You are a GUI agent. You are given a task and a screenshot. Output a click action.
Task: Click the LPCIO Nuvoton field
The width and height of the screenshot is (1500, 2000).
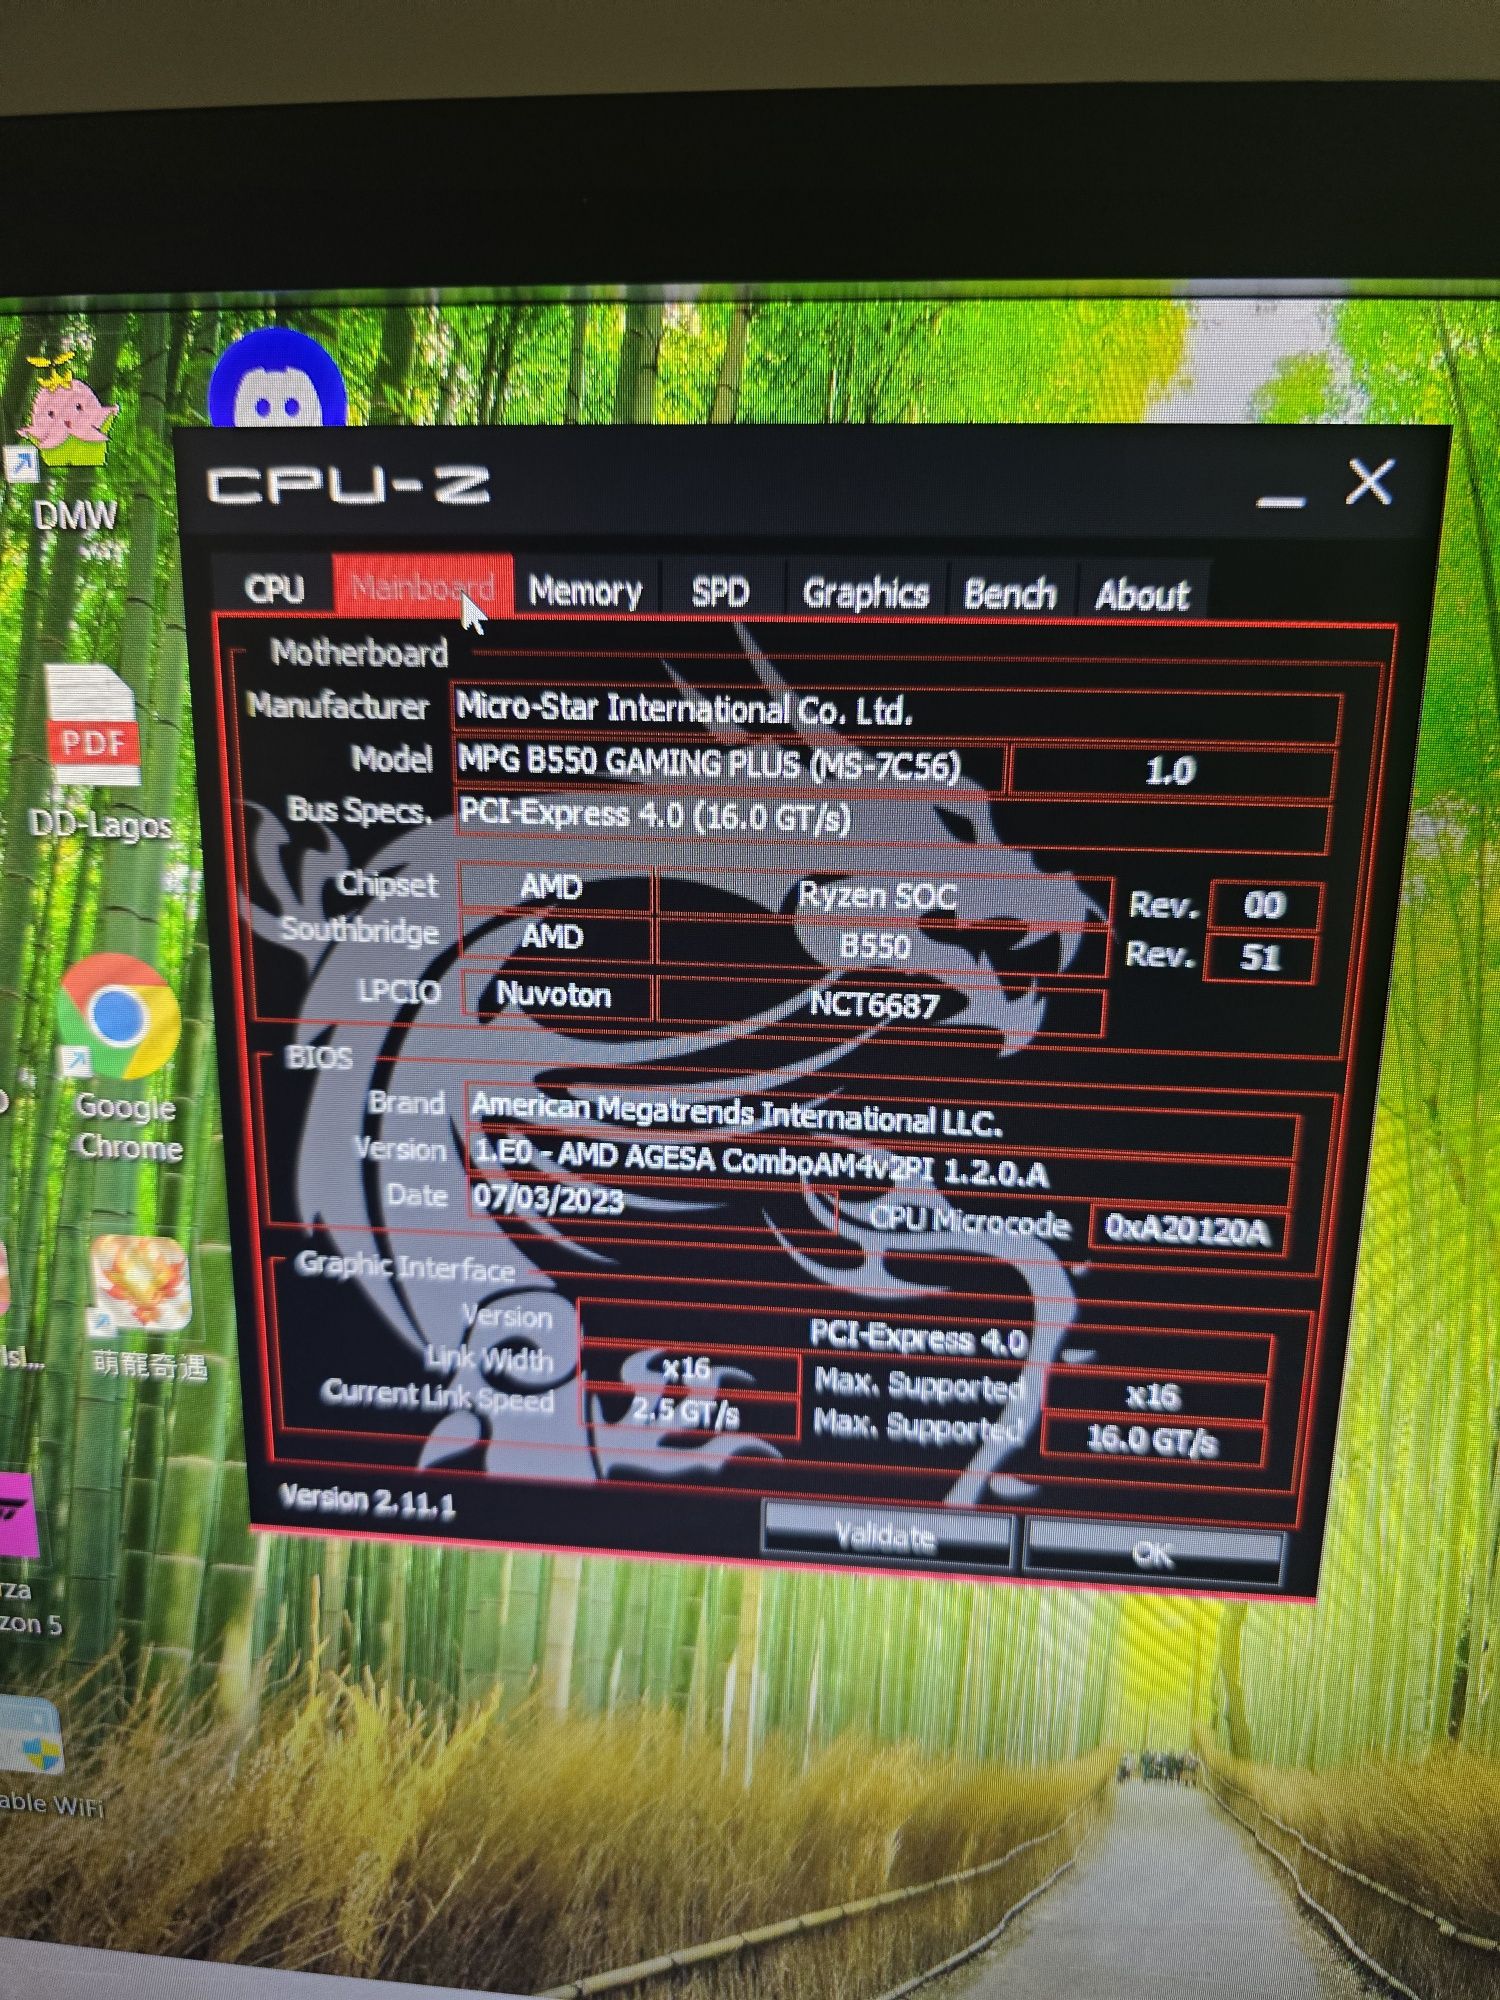556,995
